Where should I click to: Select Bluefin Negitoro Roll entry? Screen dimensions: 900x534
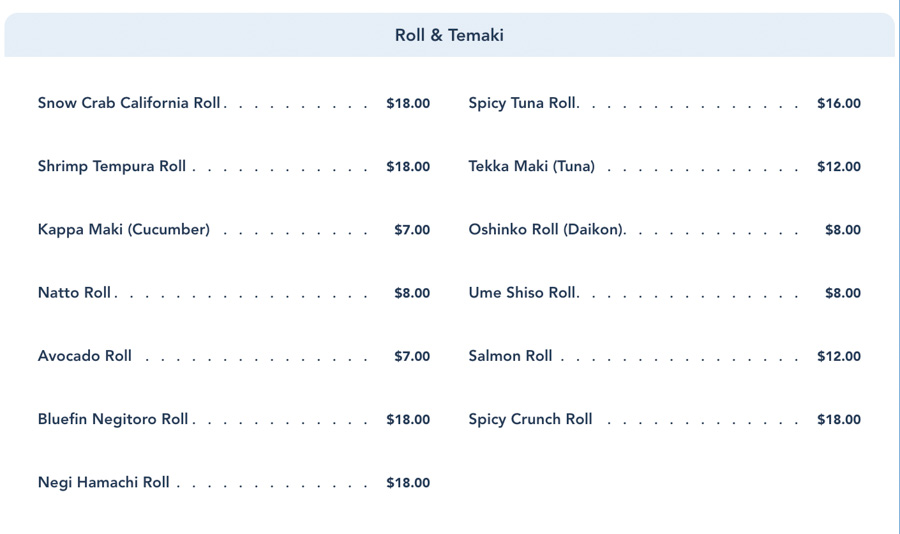click(113, 420)
